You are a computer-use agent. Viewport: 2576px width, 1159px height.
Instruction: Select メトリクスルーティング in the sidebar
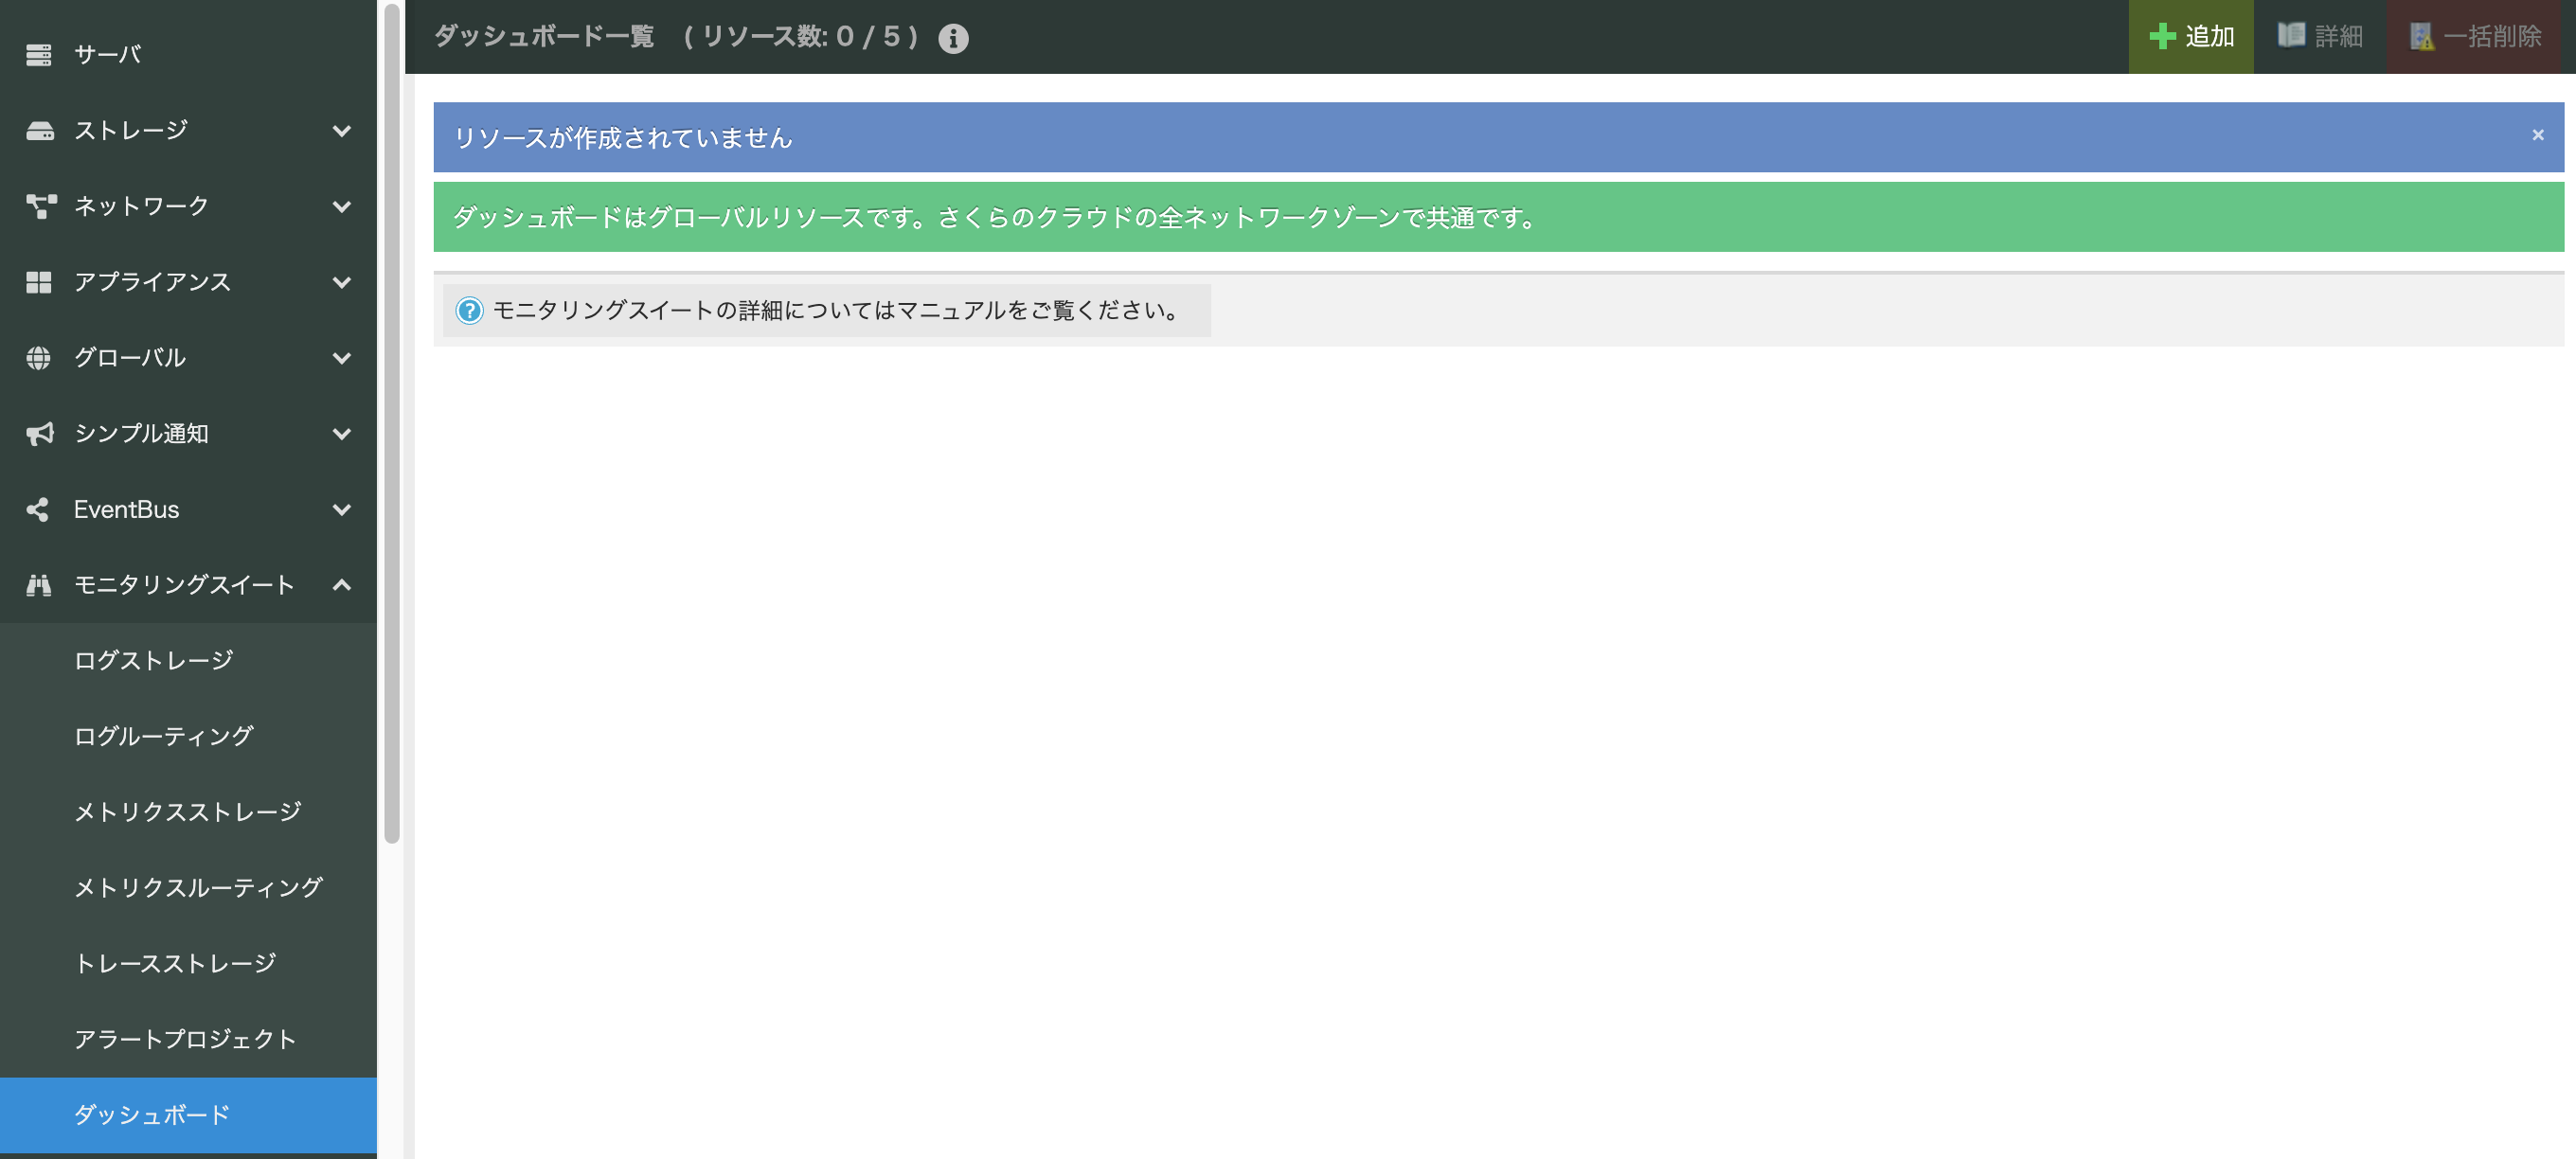pyautogui.click(x=198, y=887)
